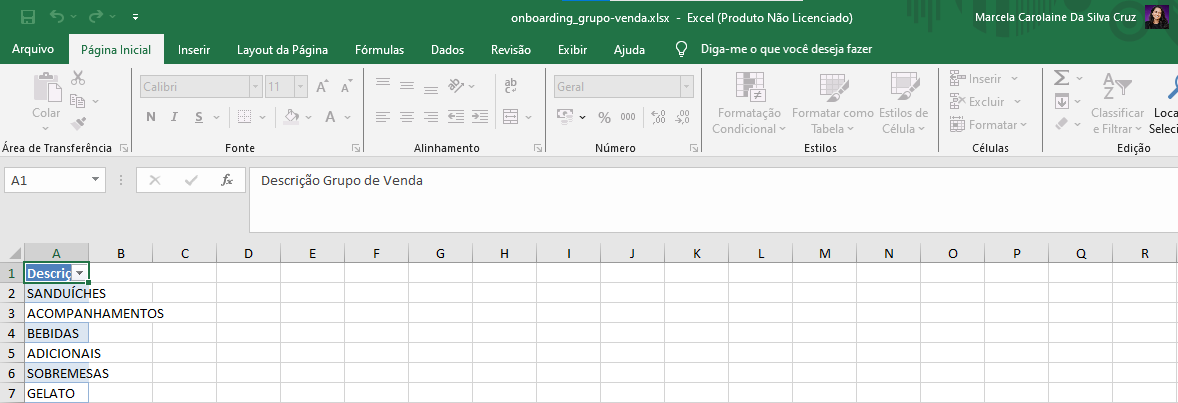1178x403 pixels.
Task: Click the Colar paste button
Action: (x=46, y=100)
